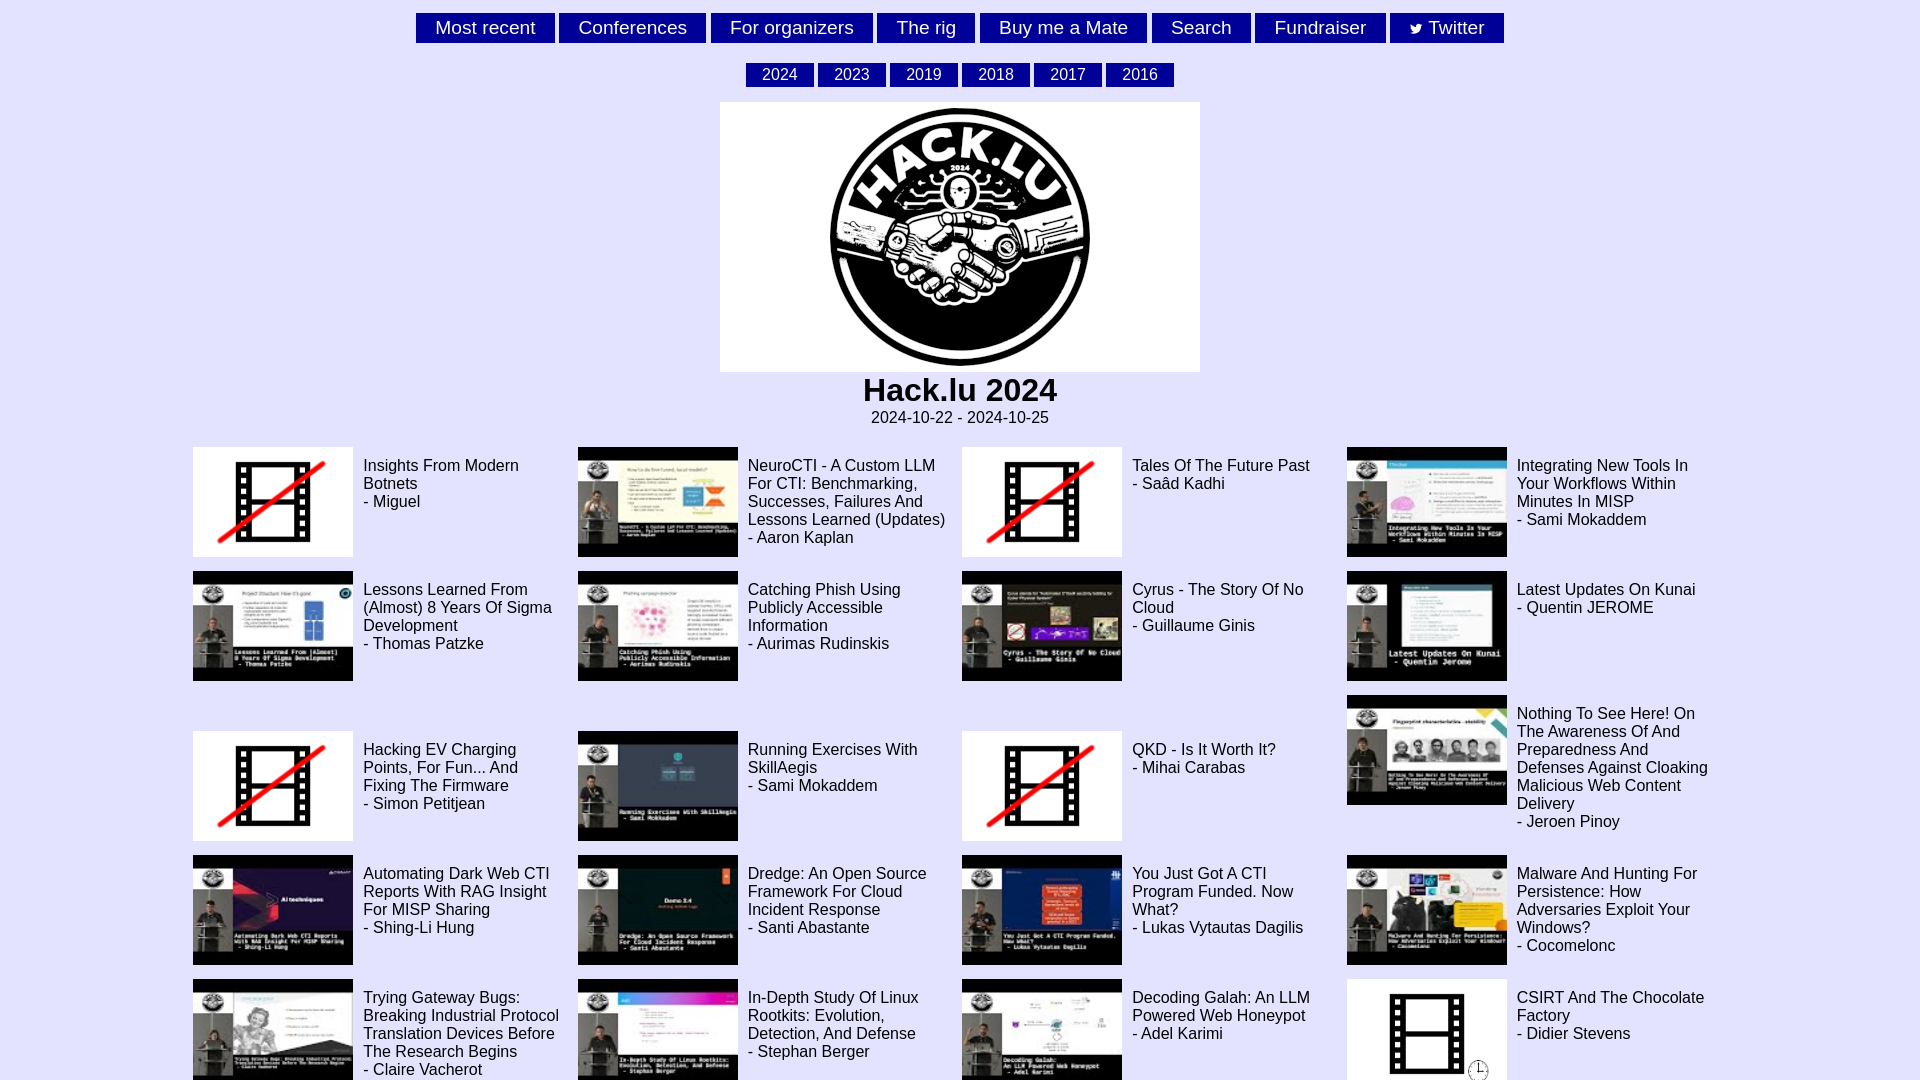Click the film reel icon for Insights From Modern Botnets
The height and width of the screenshot is (1080, 1920).
[272, 501]
